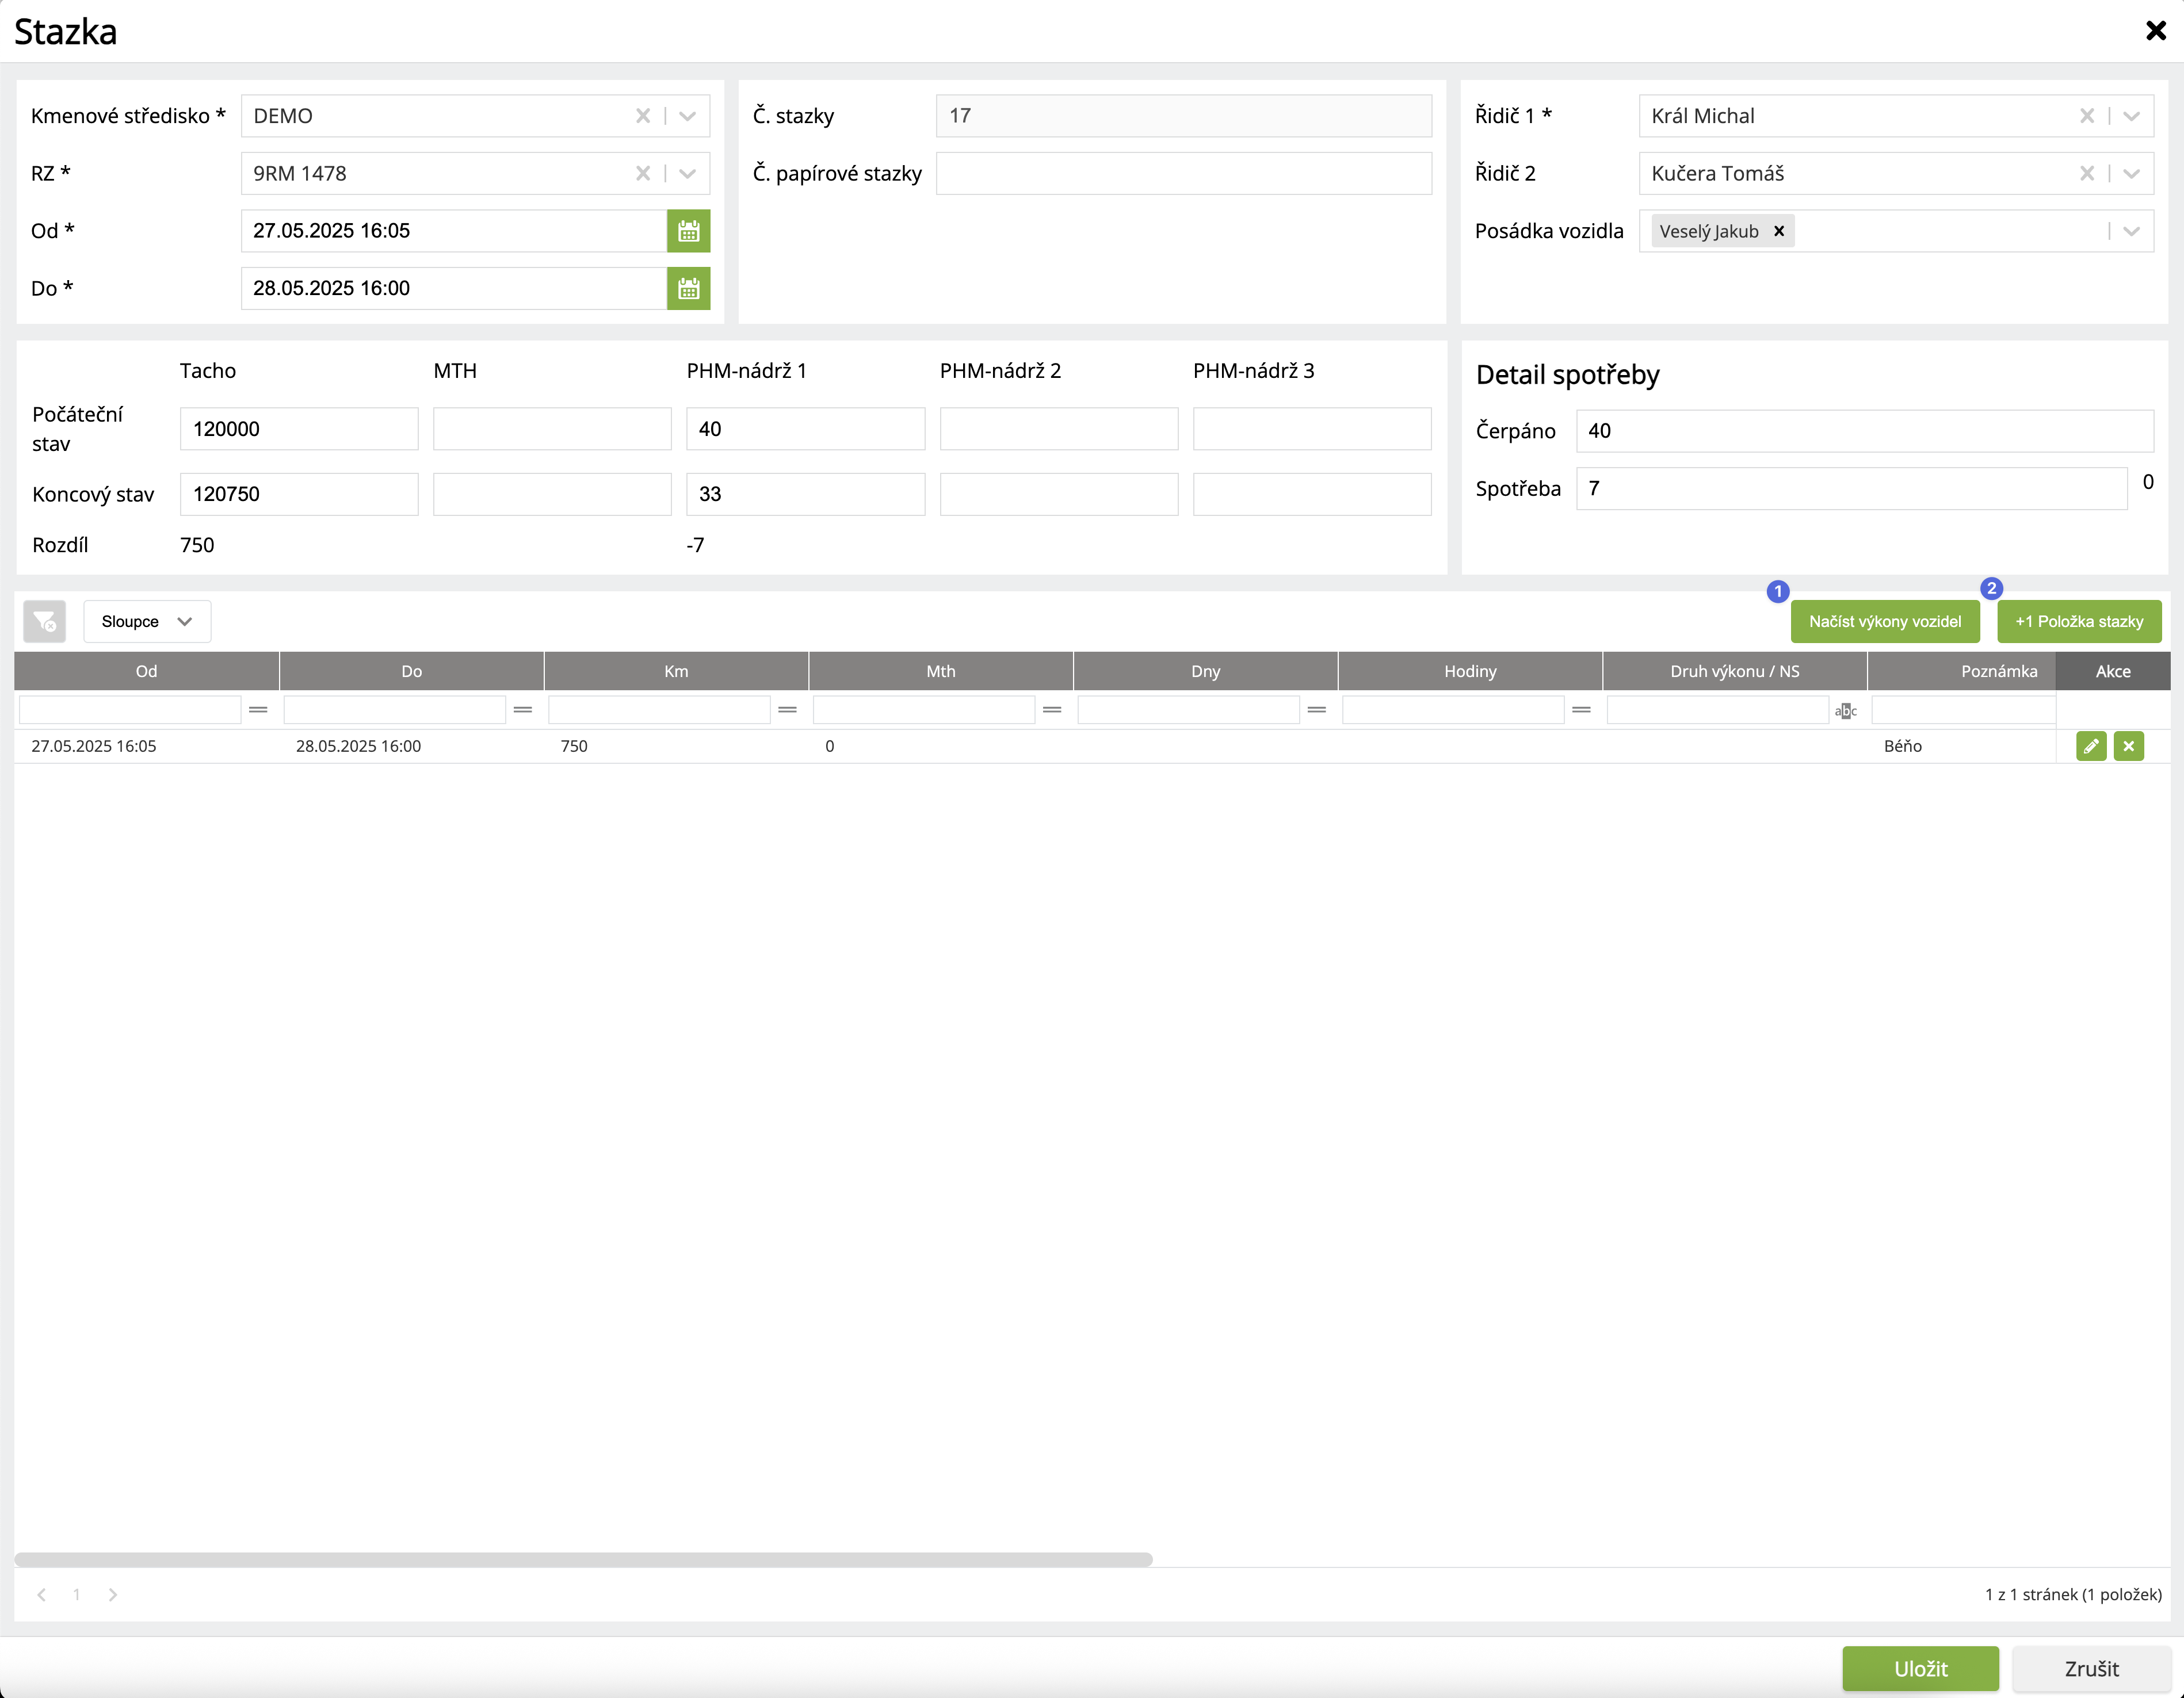This screenshot has width=2184, height=1698.
Task: Click the Hodiny column header
Action: tap(1469, 671)
